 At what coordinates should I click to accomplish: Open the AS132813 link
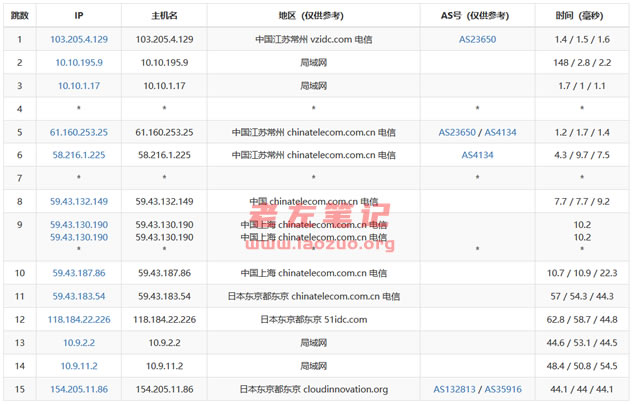pos(455,389)
